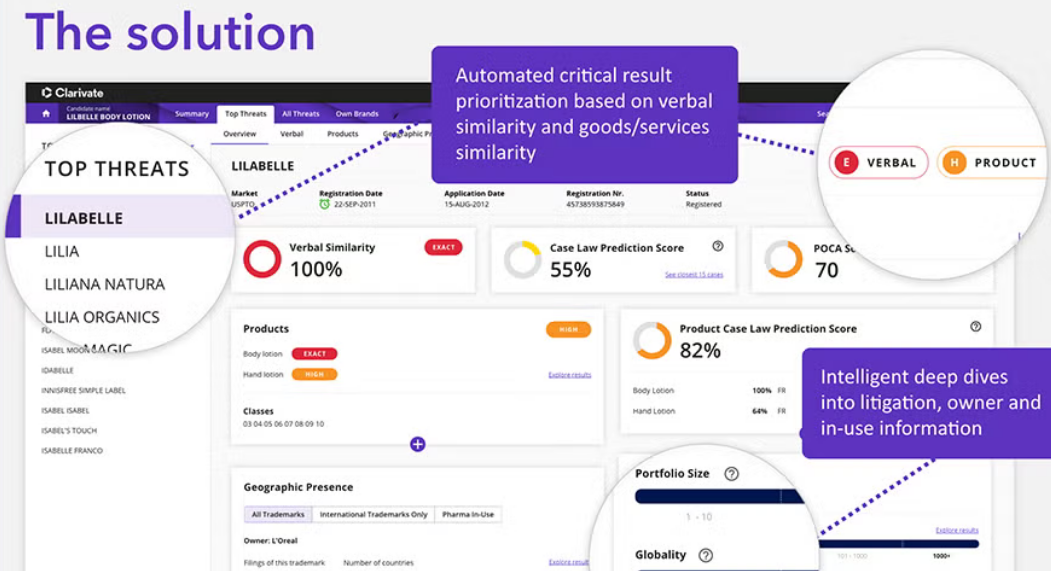Open the Summary tab

click(192, 114)
